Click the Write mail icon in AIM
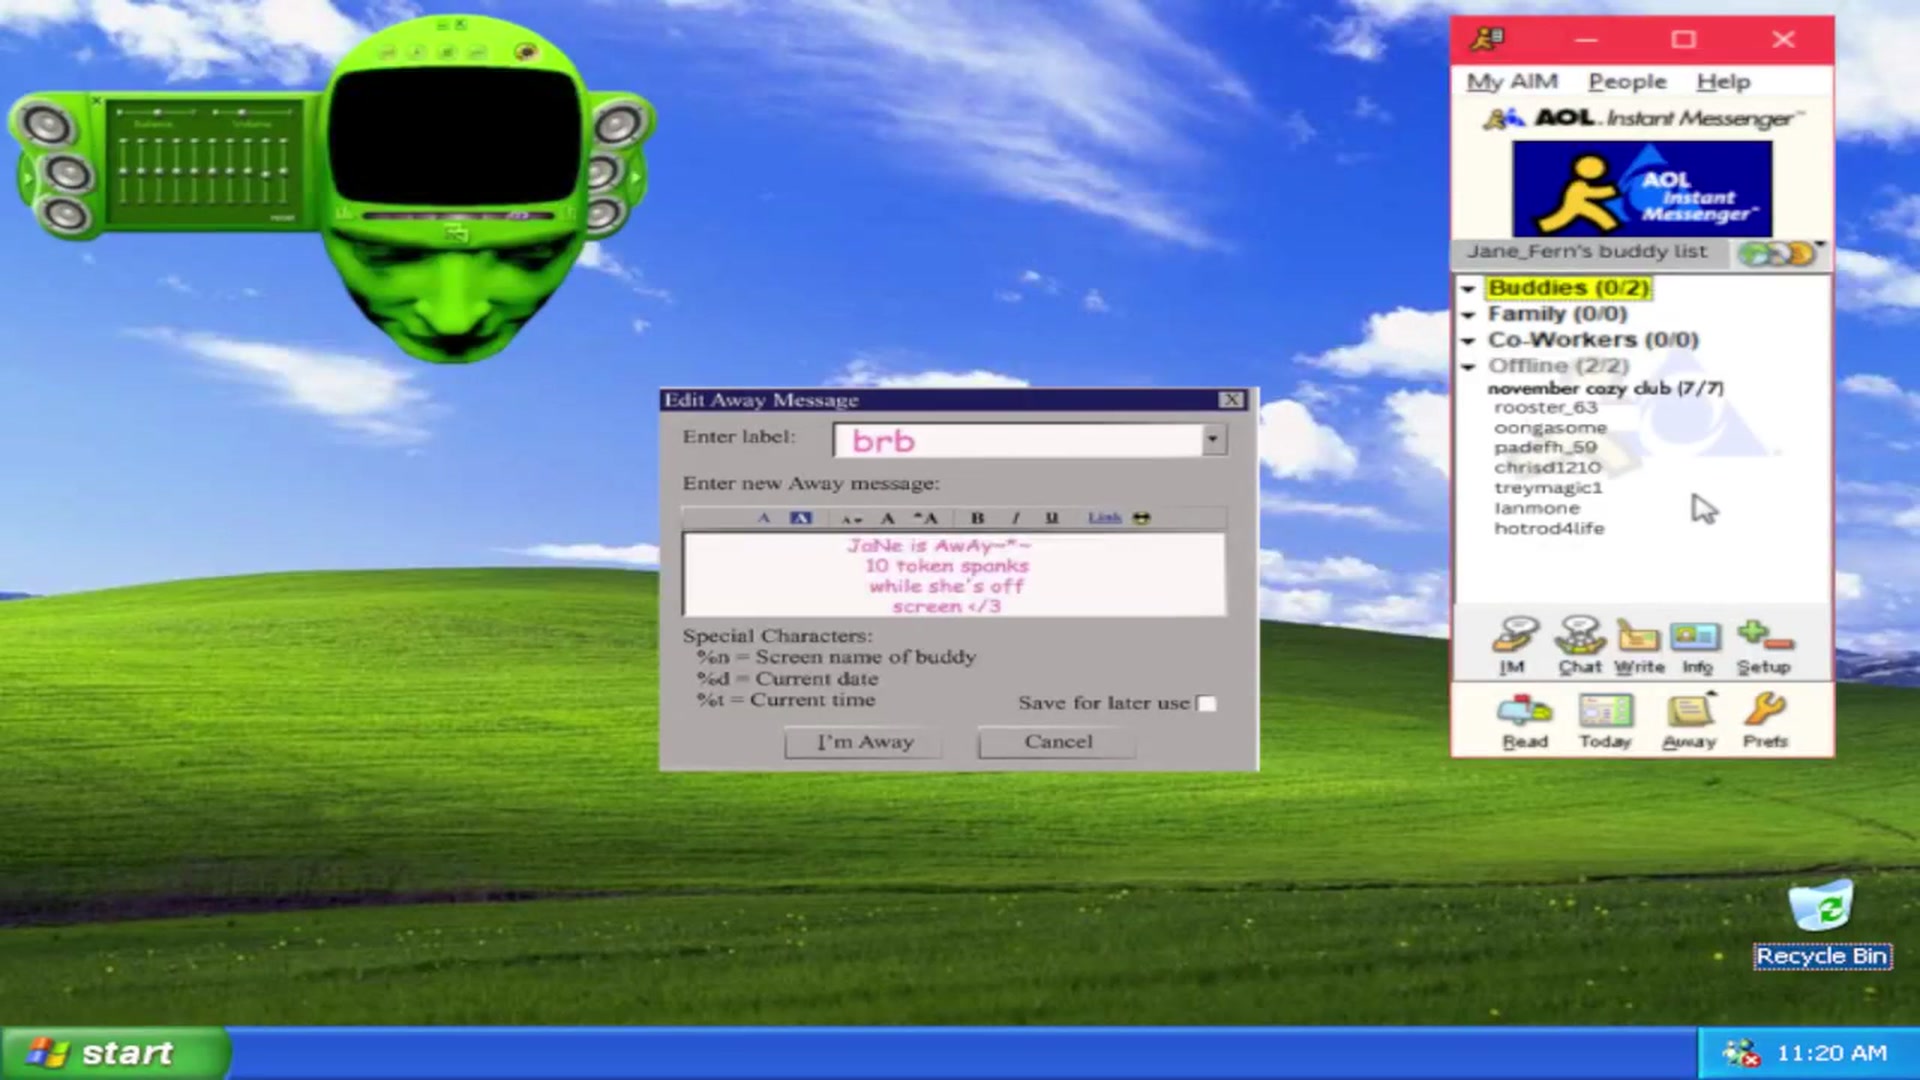 click(x=1639, y=646)
